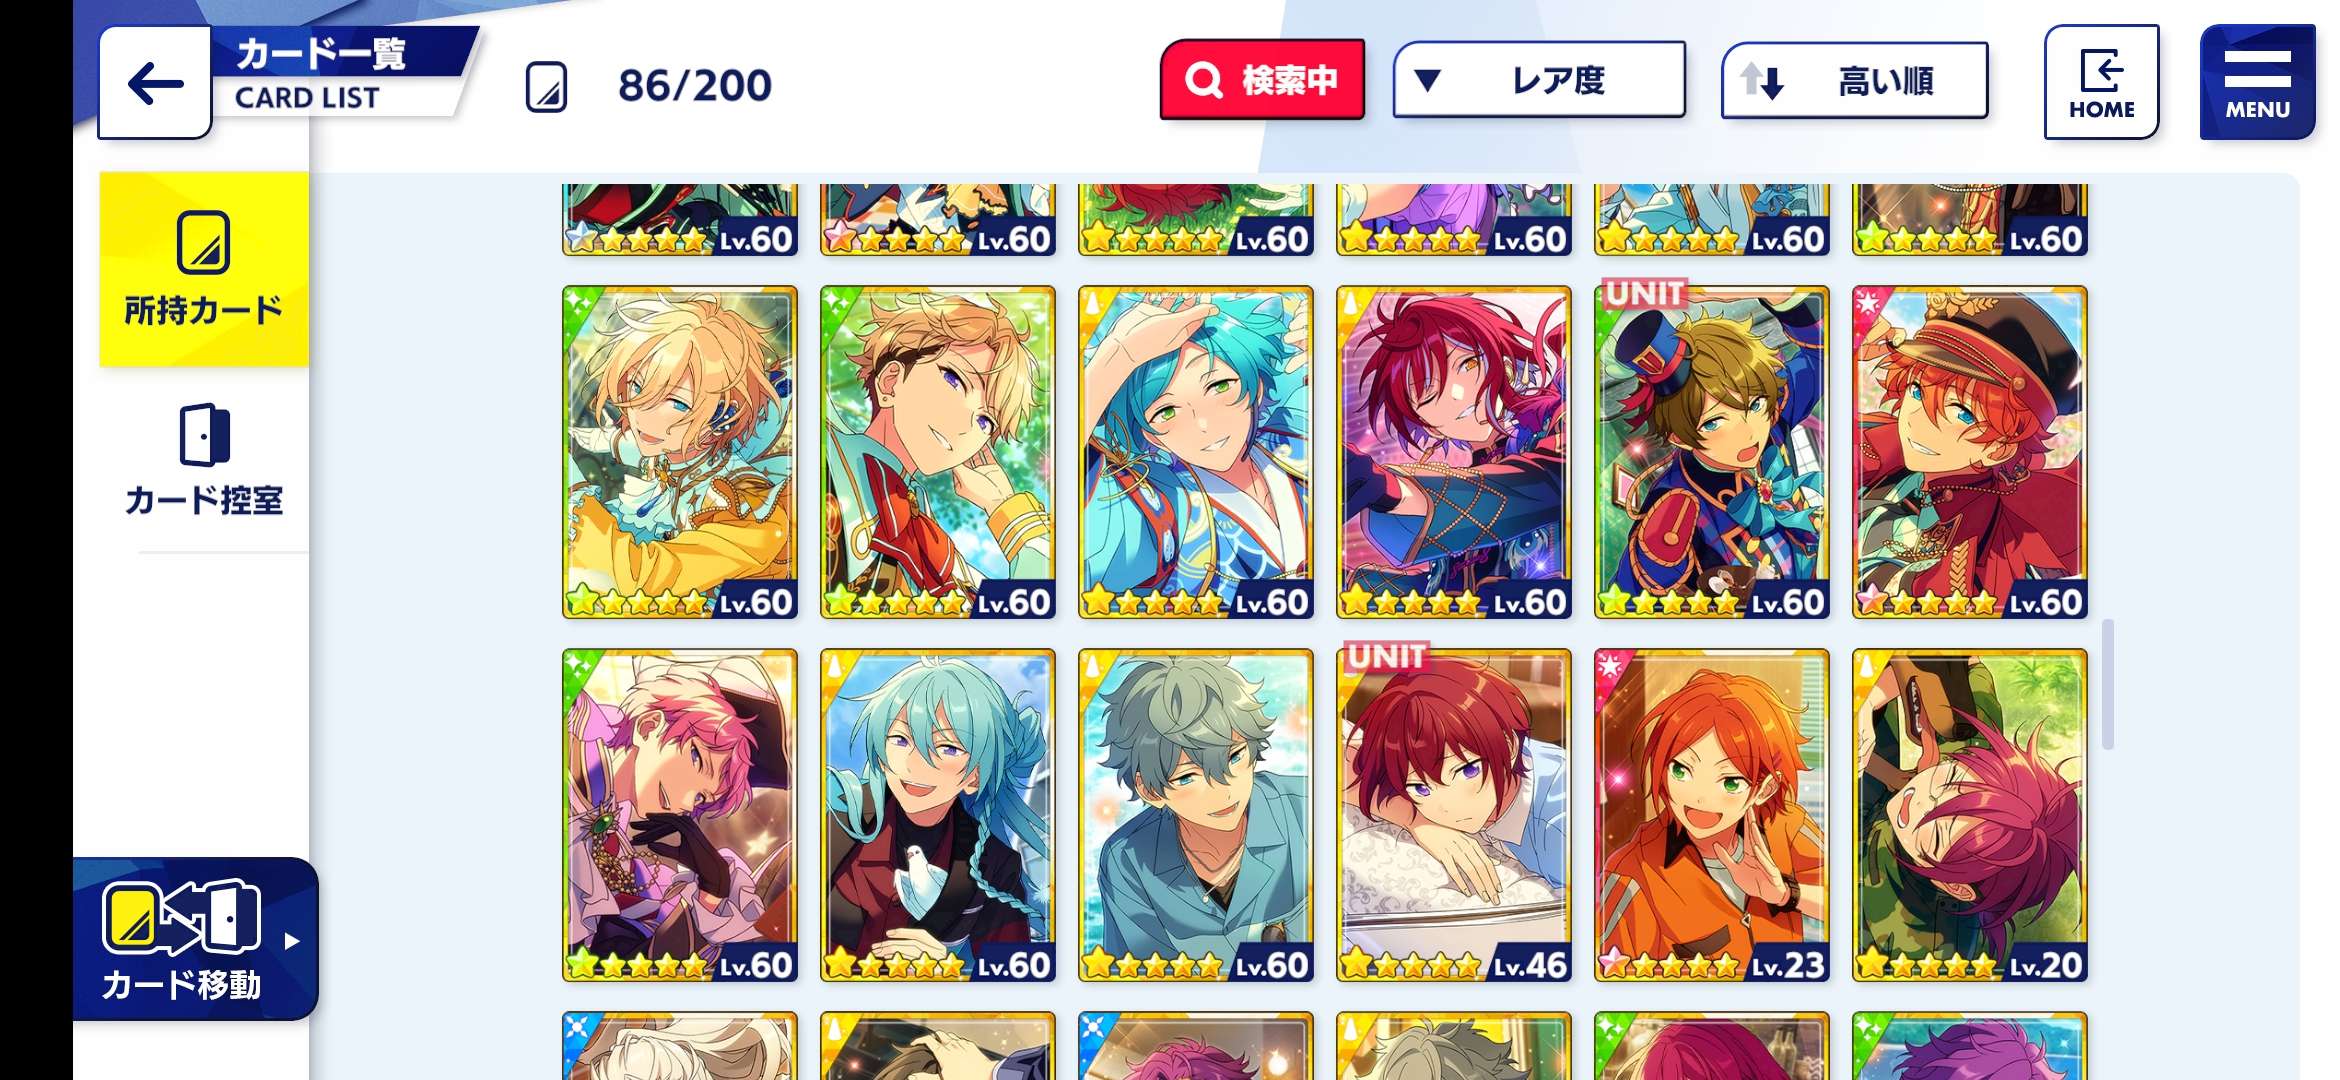
Task: Toggle the 高い順 sort order
Action: click(1854, 80)
